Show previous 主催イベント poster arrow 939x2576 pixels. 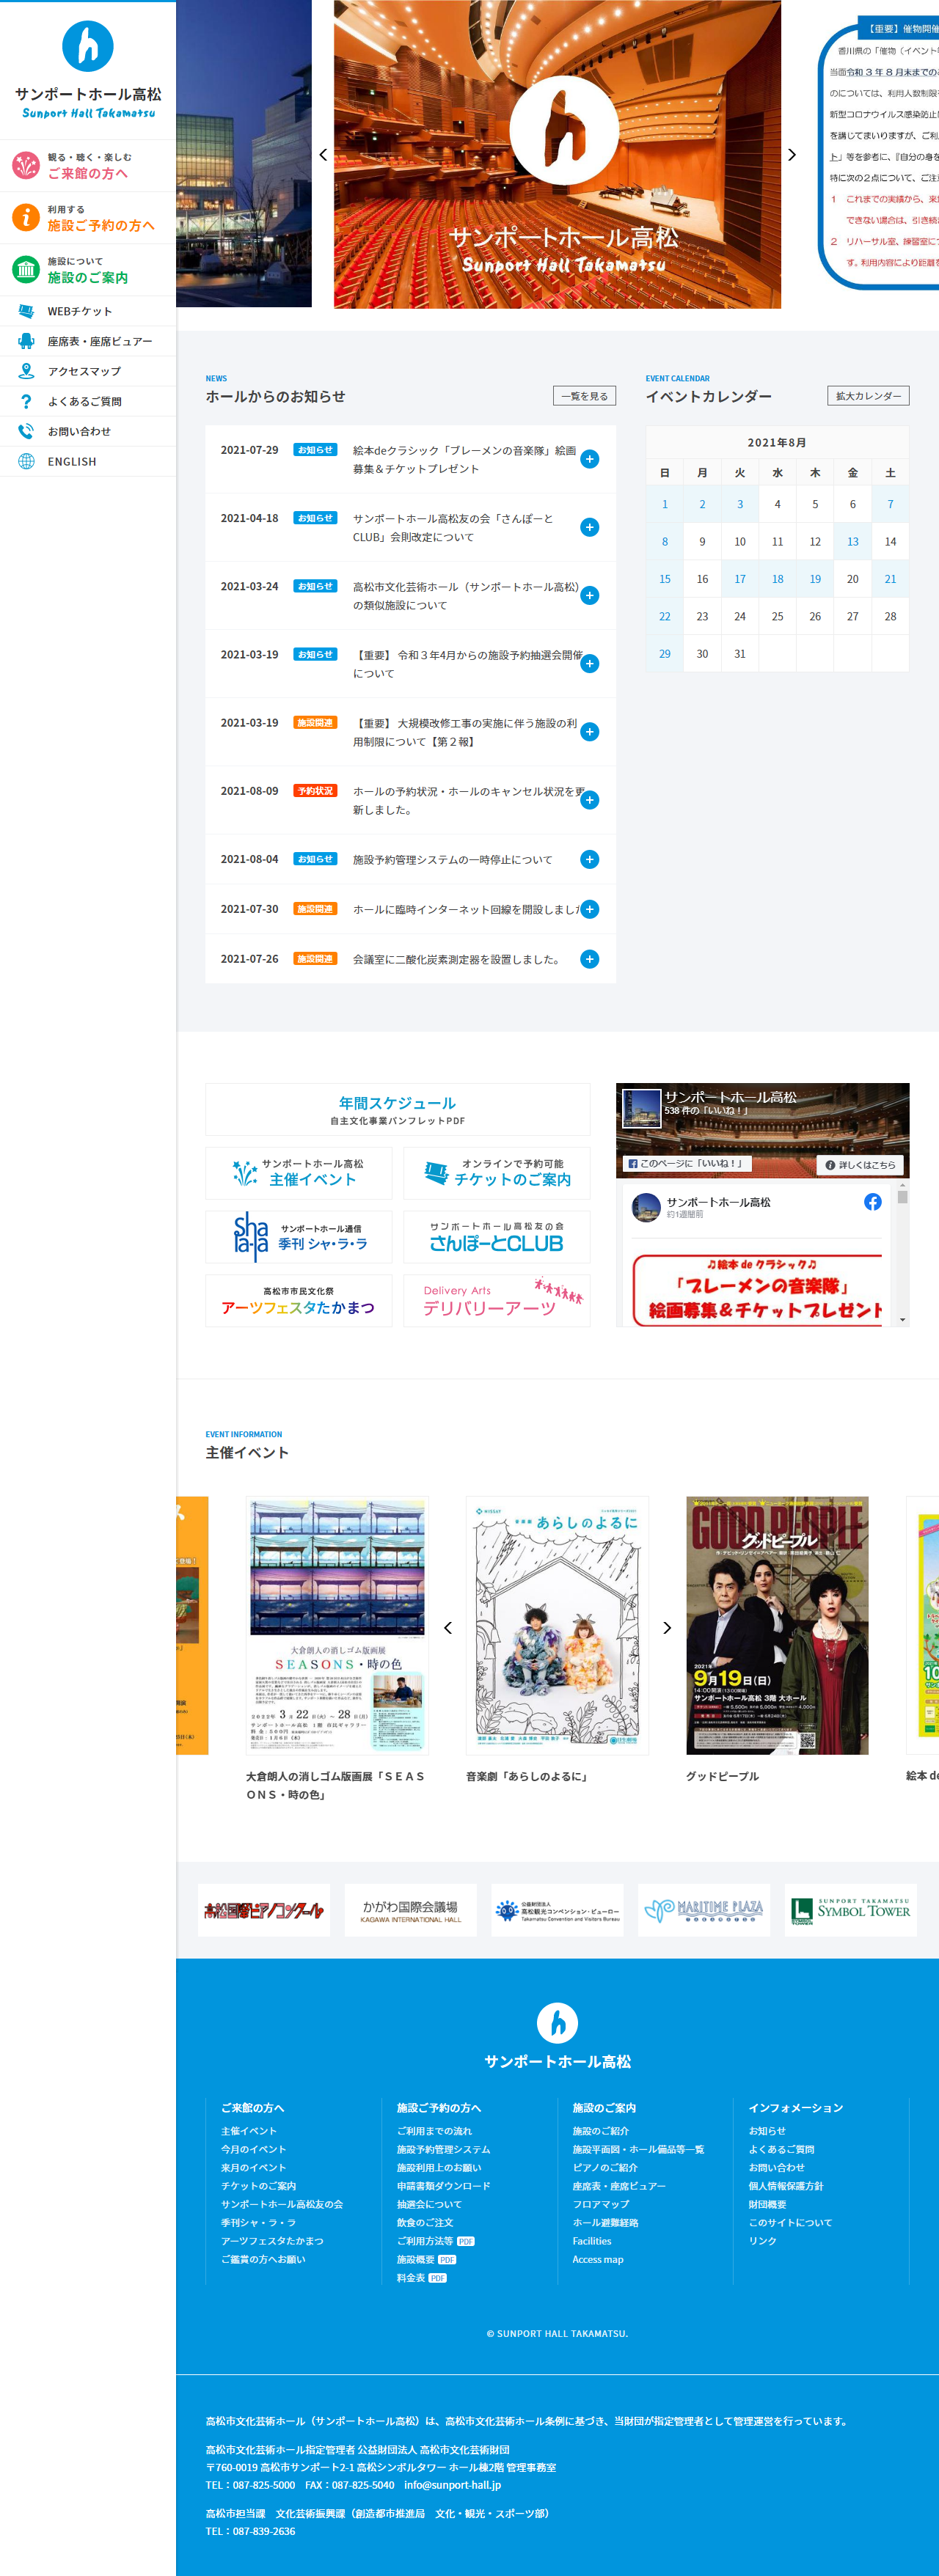[x=448, y=1627]
